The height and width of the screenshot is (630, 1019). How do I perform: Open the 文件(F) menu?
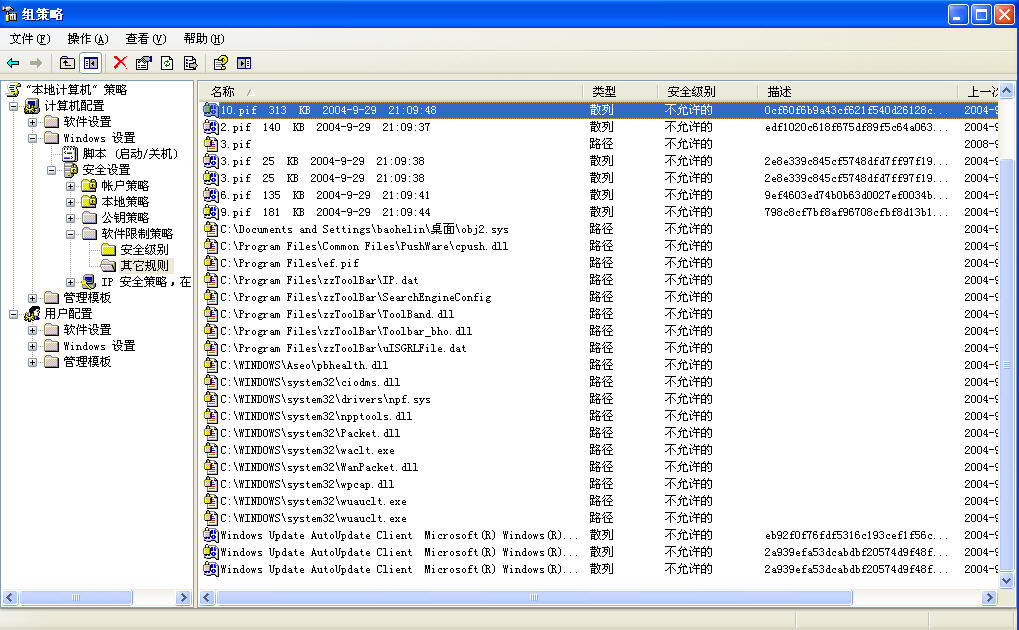pyautogui.click(x=30, y=39)
